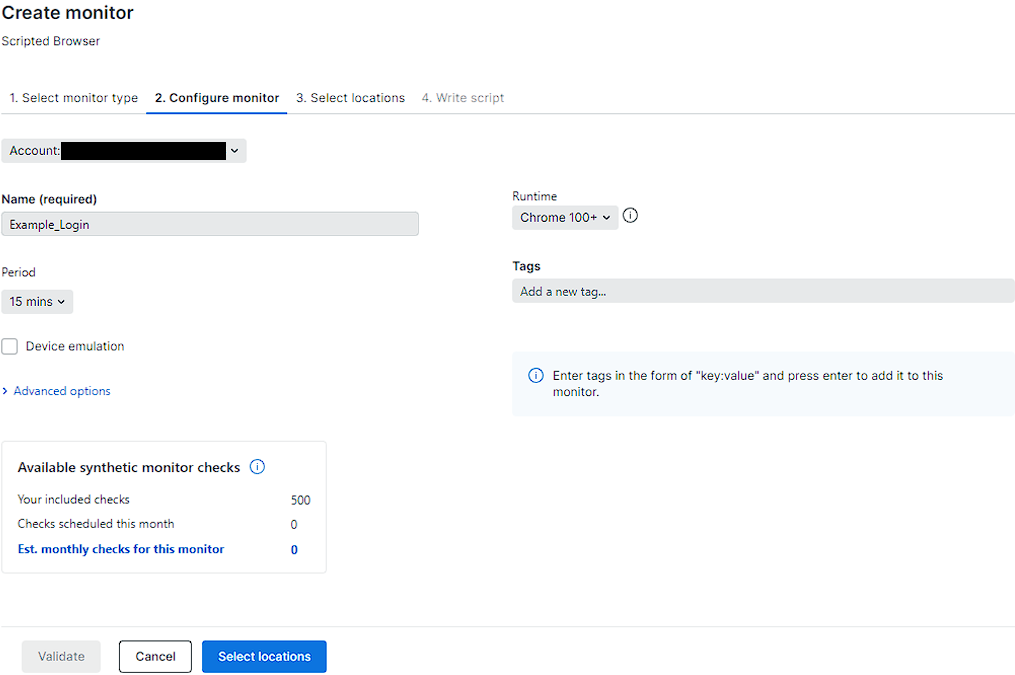This screenshot has width=1015, height=675.
Task: Enable the Device emulation checkbox
Action: click(10, 346)
